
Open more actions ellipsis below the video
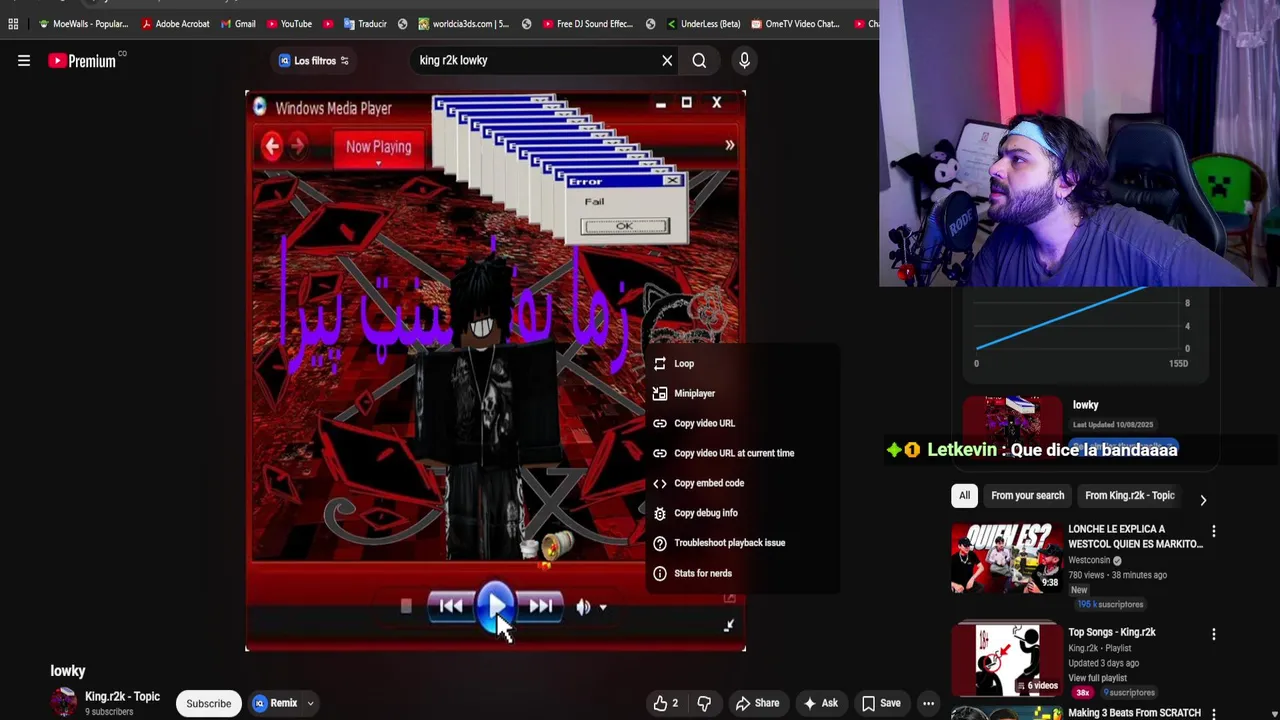(x=928, y=703)
